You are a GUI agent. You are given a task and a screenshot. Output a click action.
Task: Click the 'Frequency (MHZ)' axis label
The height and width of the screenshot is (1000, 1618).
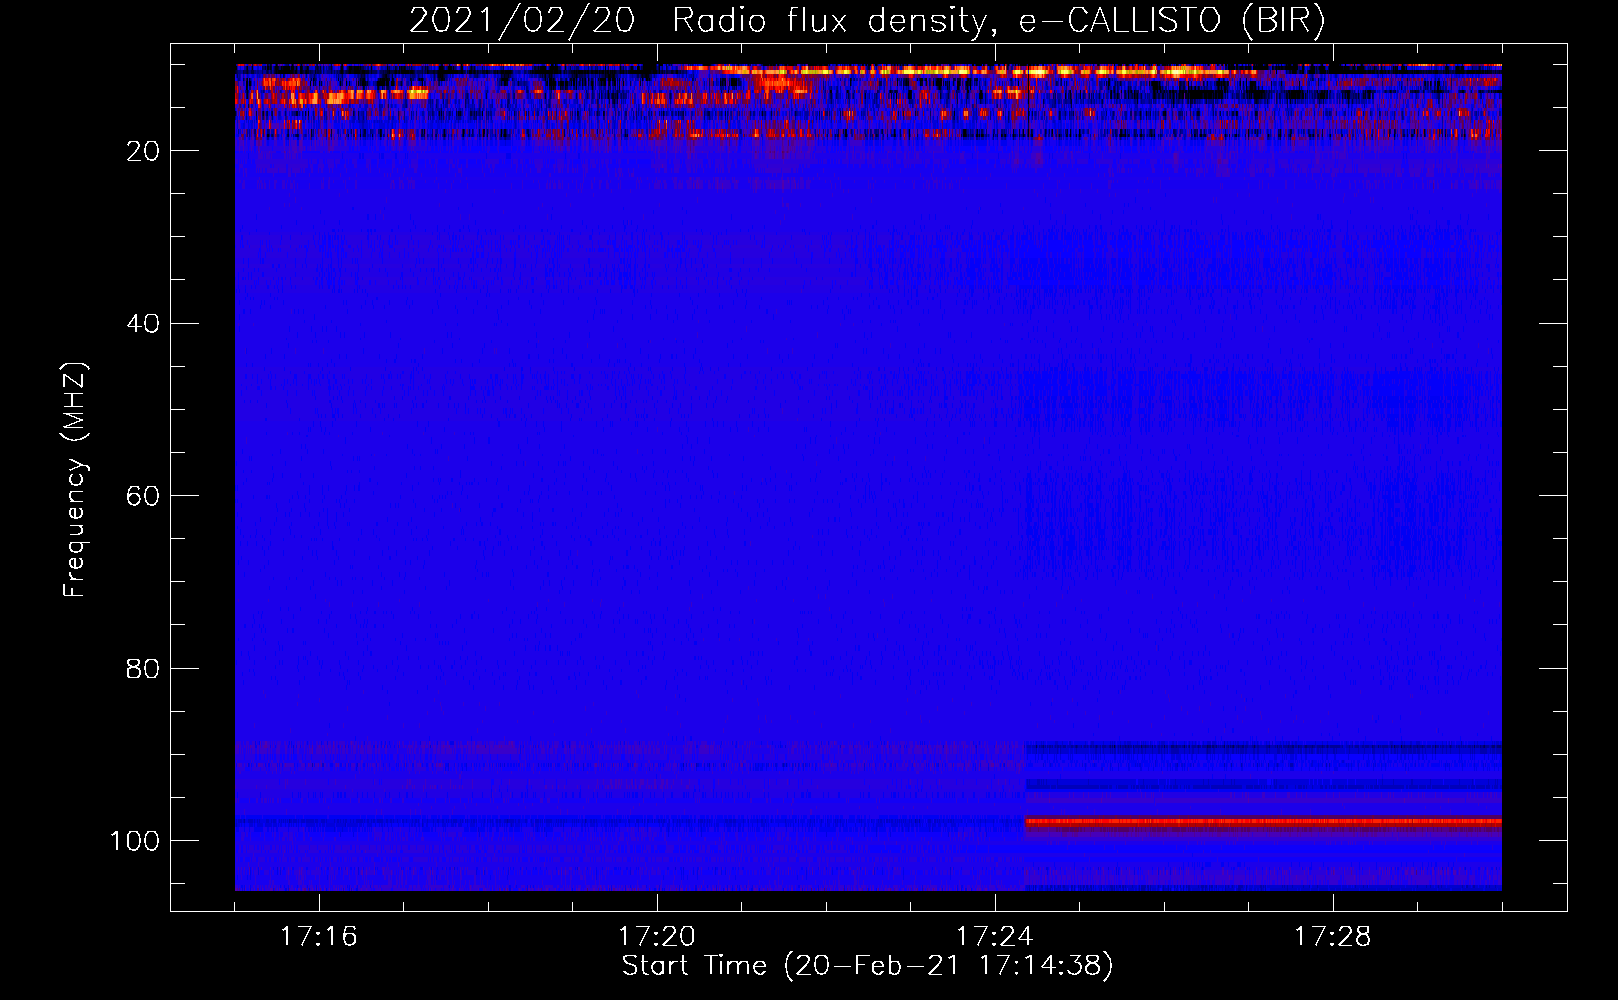coord(75,480)
